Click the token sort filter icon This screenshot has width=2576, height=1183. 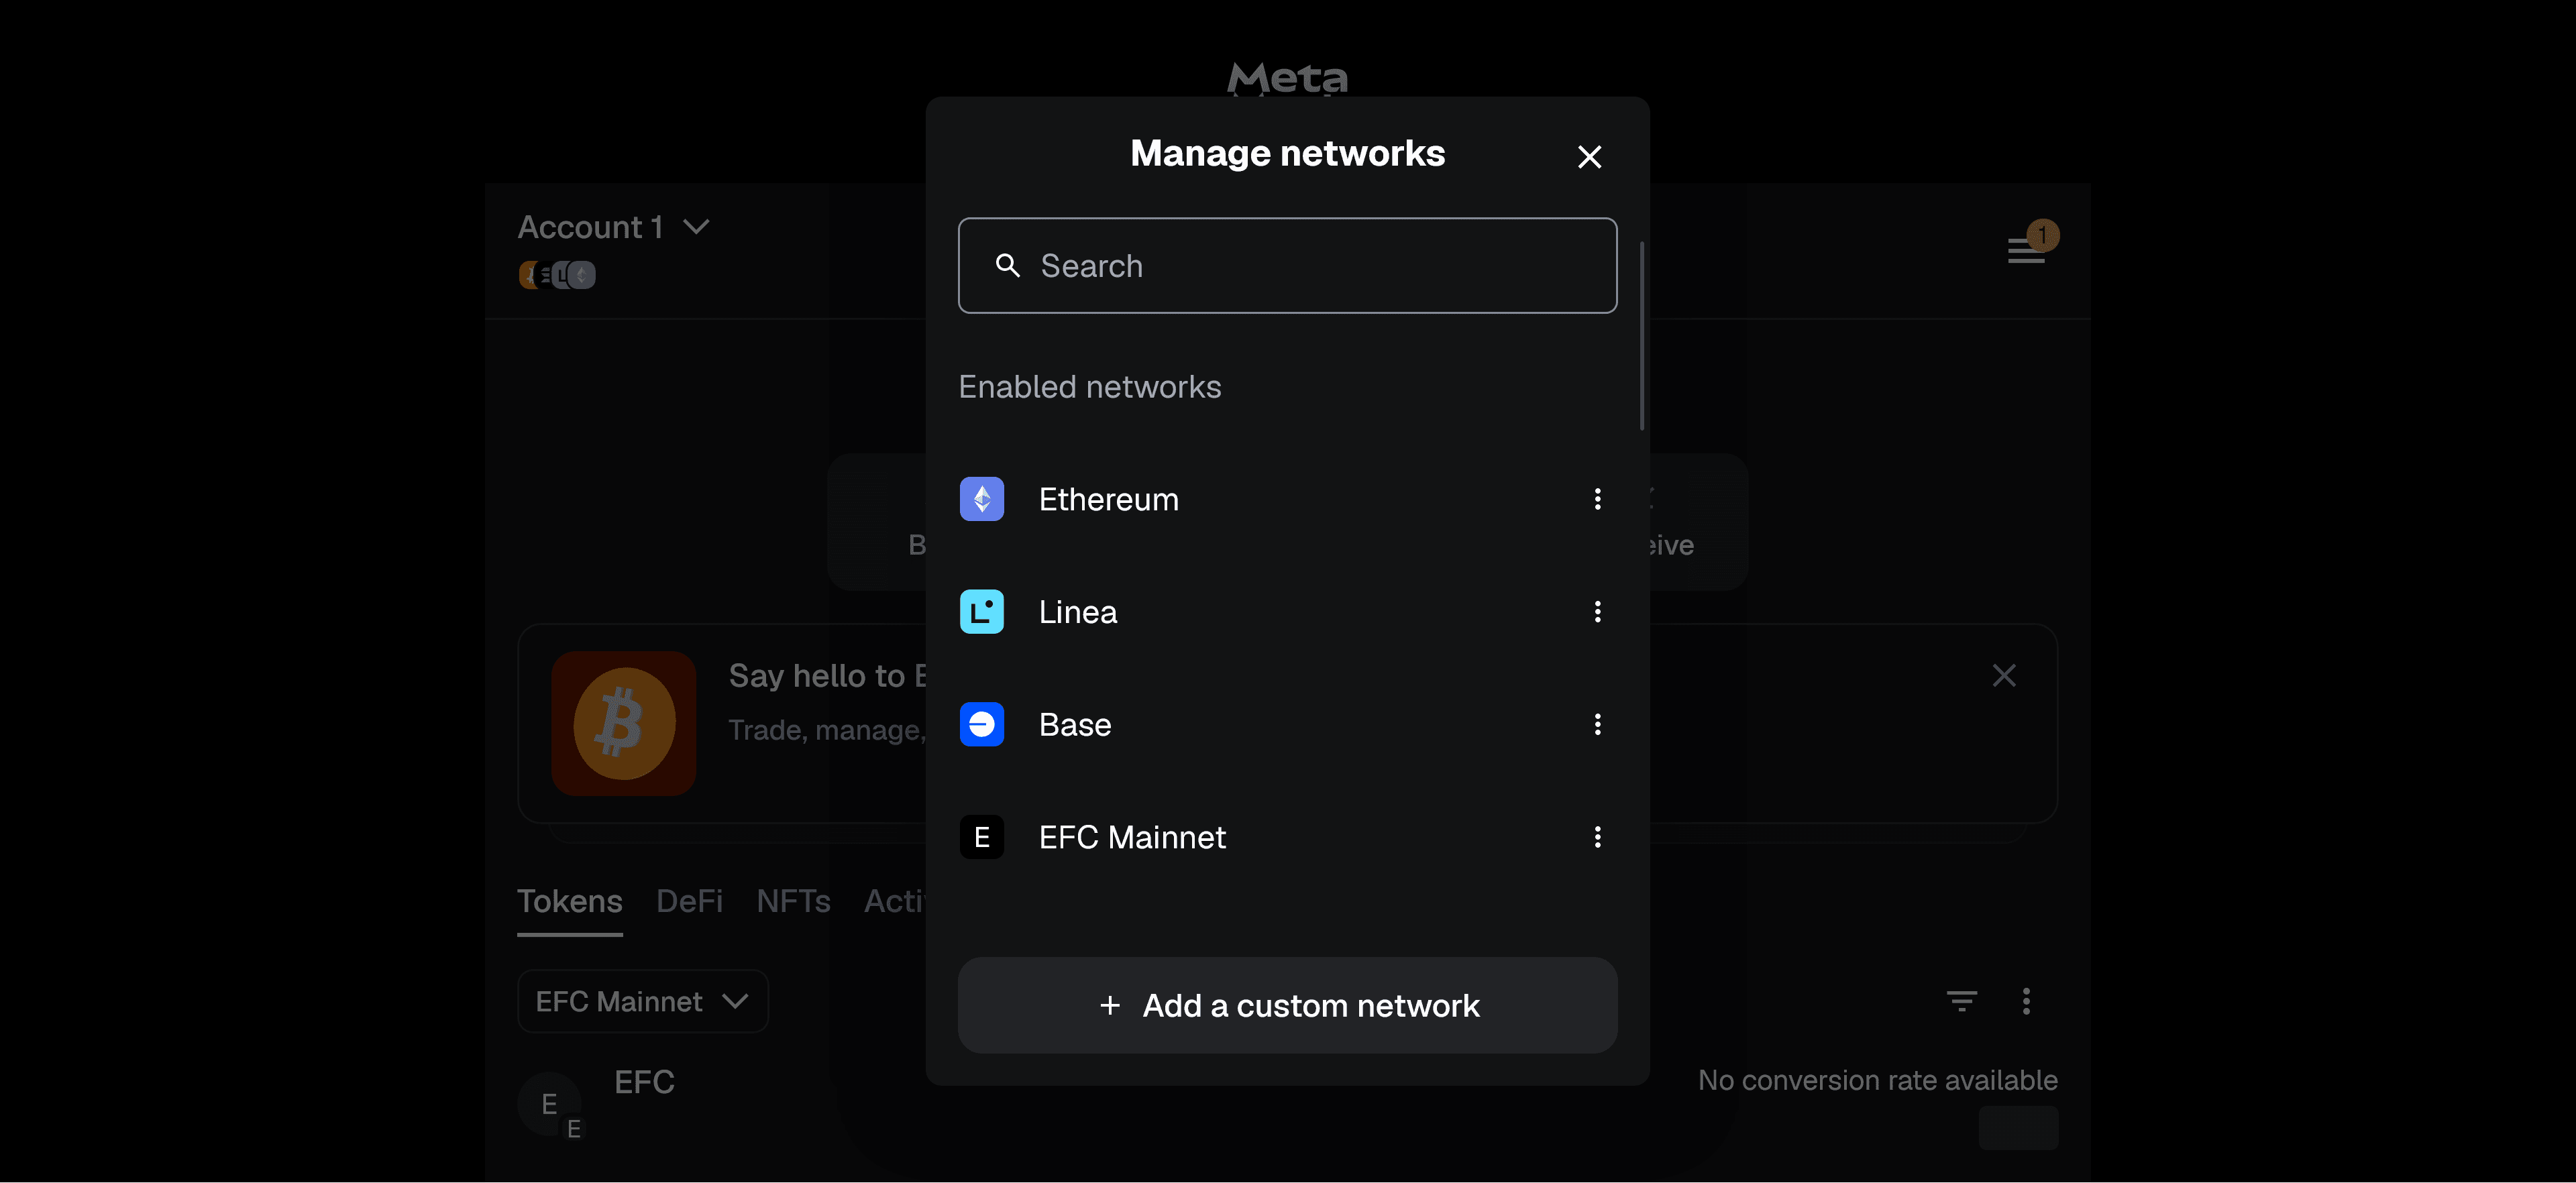[1961, 1000]
